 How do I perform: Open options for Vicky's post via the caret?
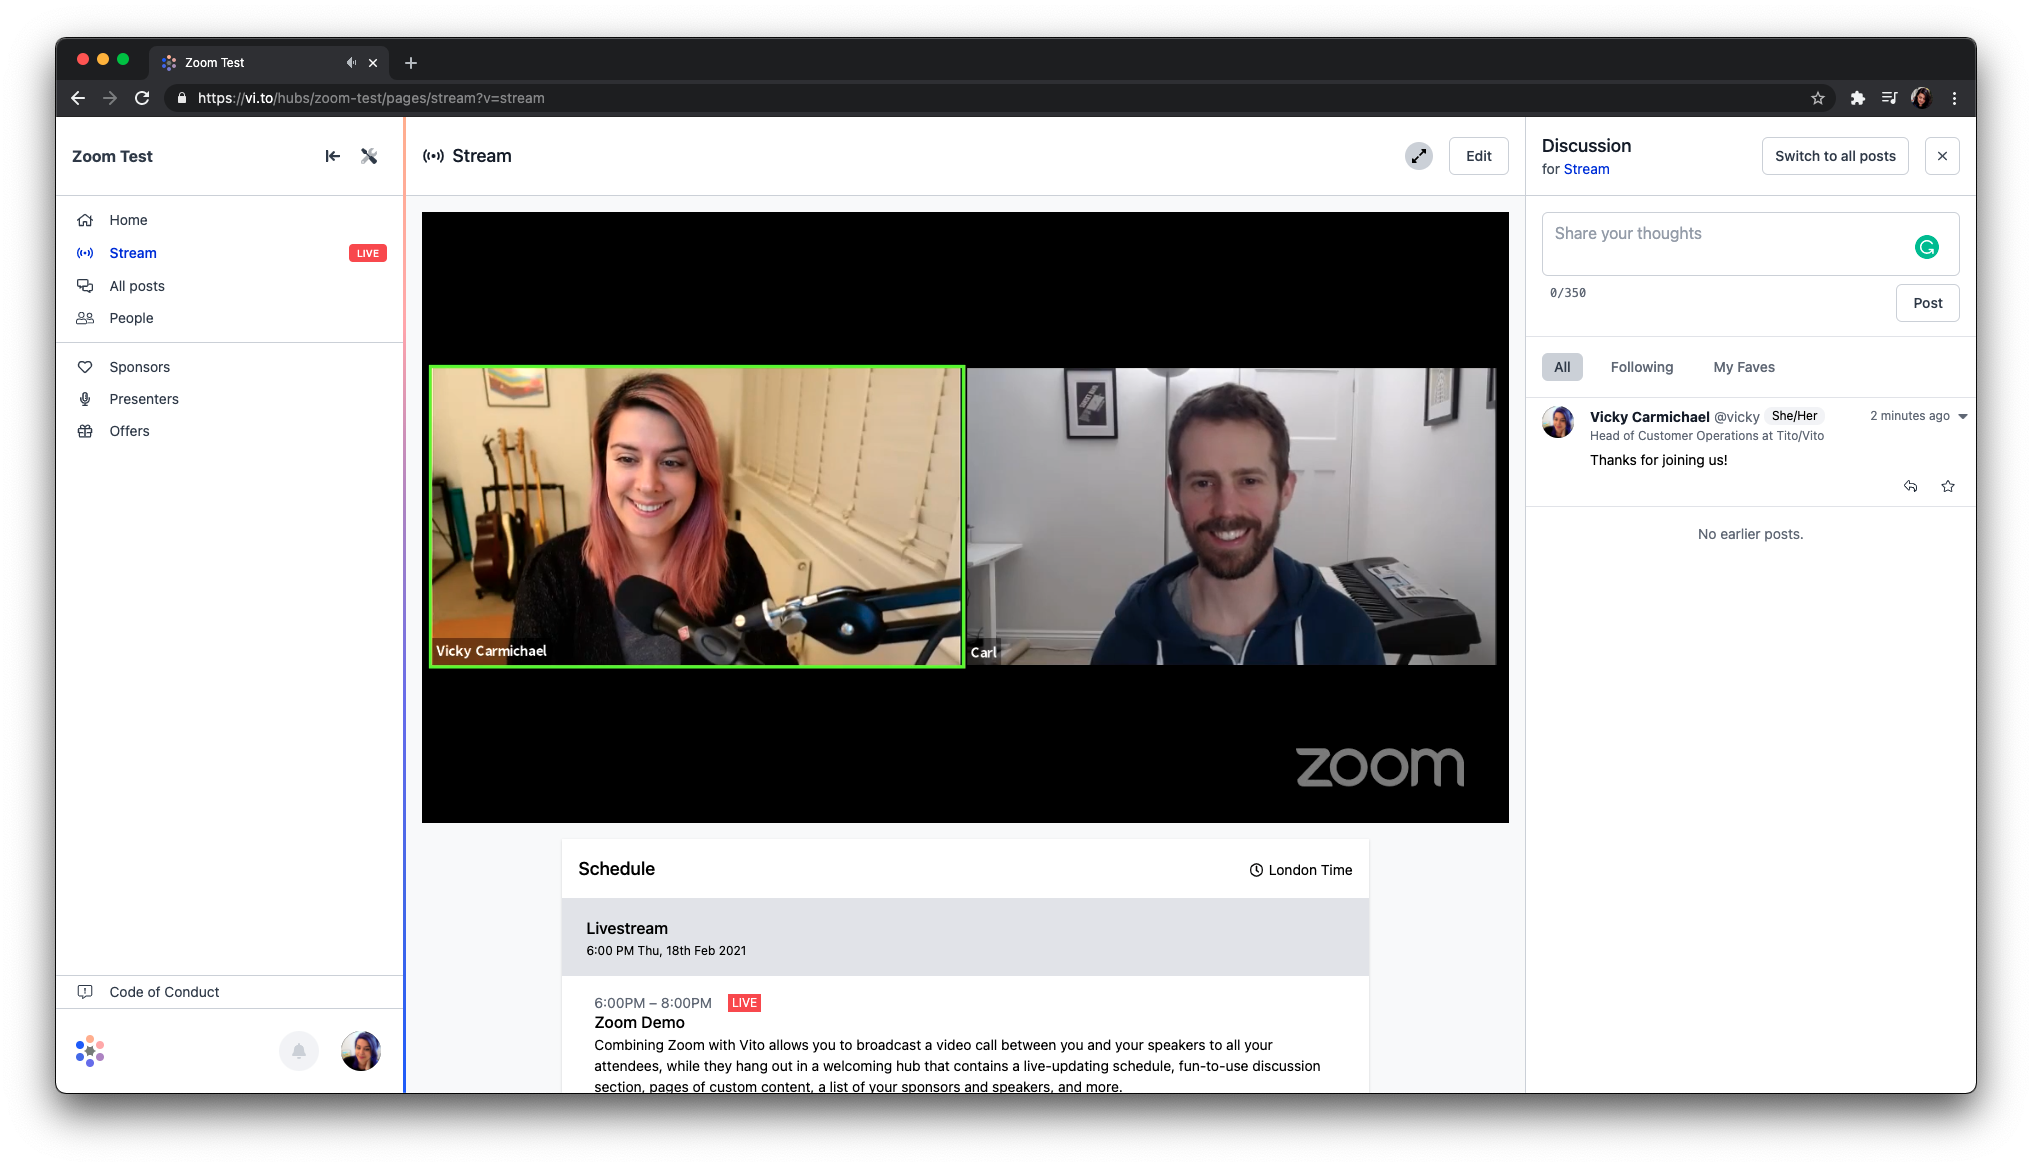click(x=1962, y=416)
